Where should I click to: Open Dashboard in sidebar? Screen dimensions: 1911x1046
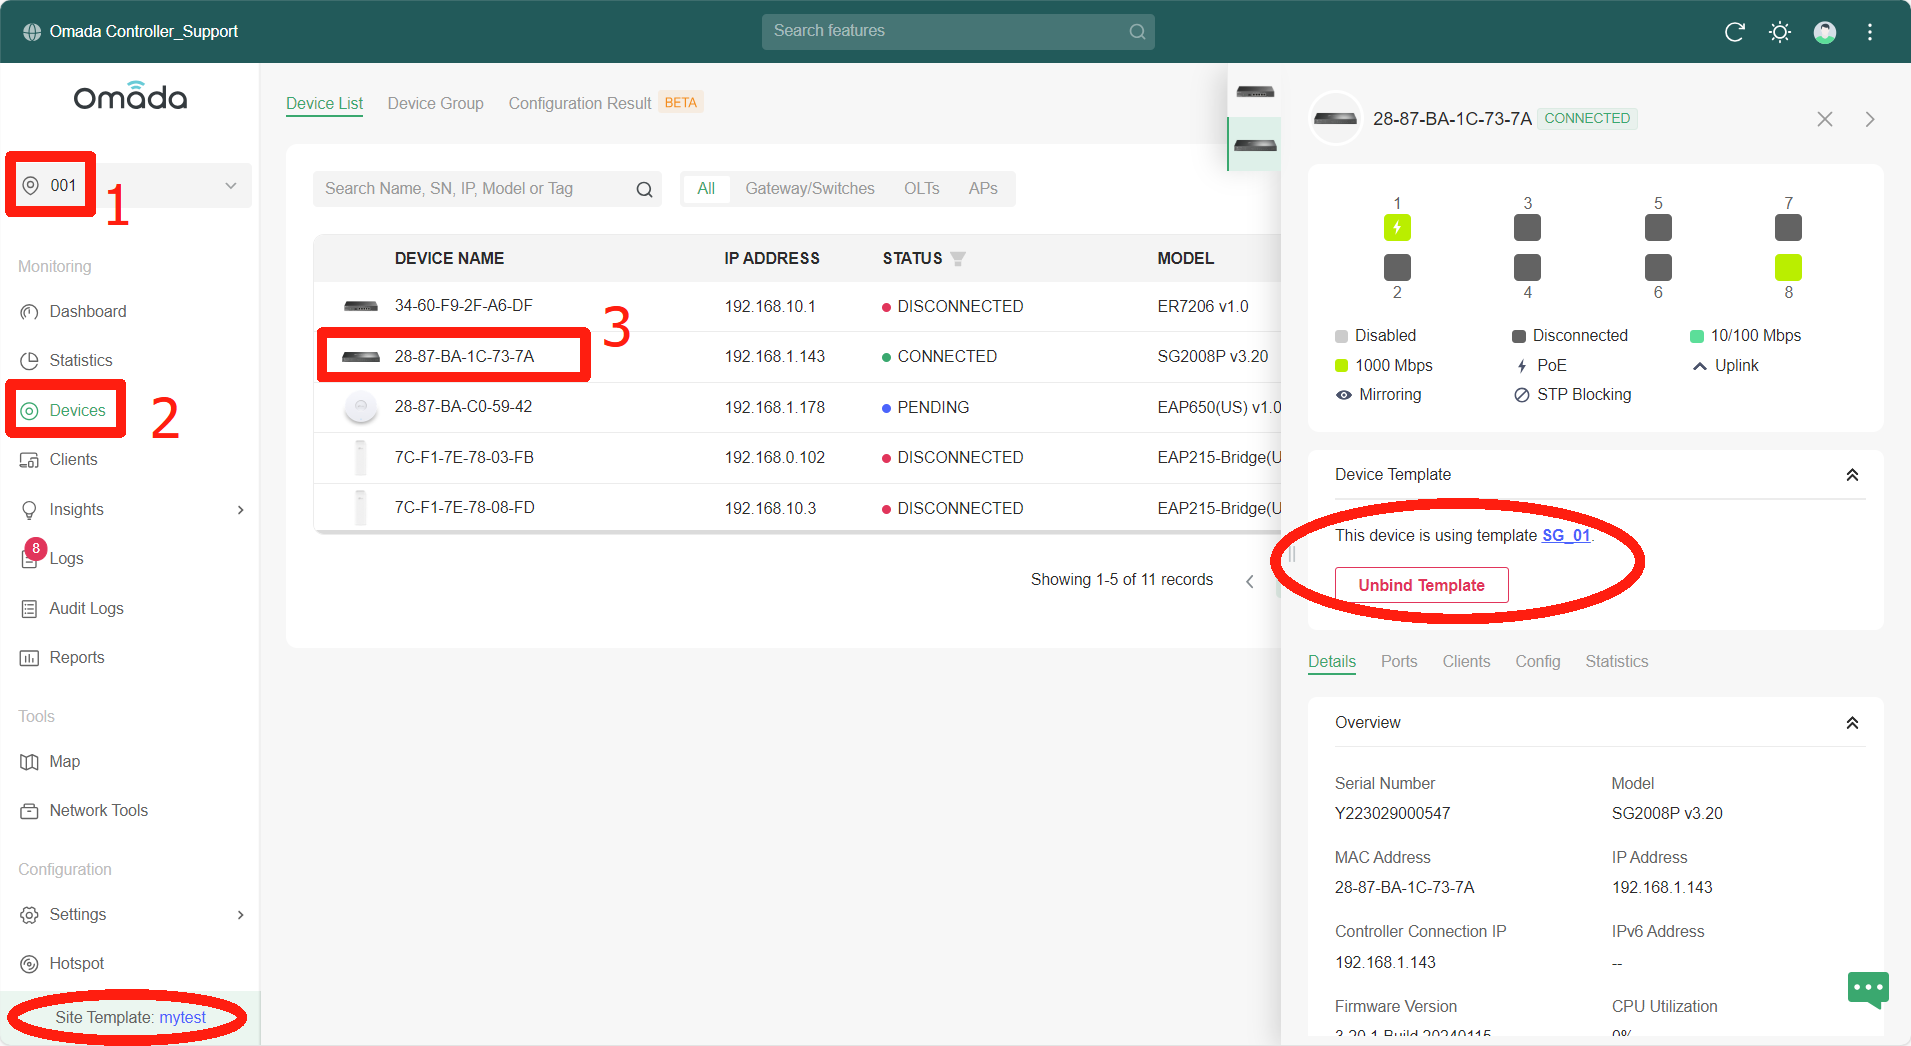click(88, 312)
